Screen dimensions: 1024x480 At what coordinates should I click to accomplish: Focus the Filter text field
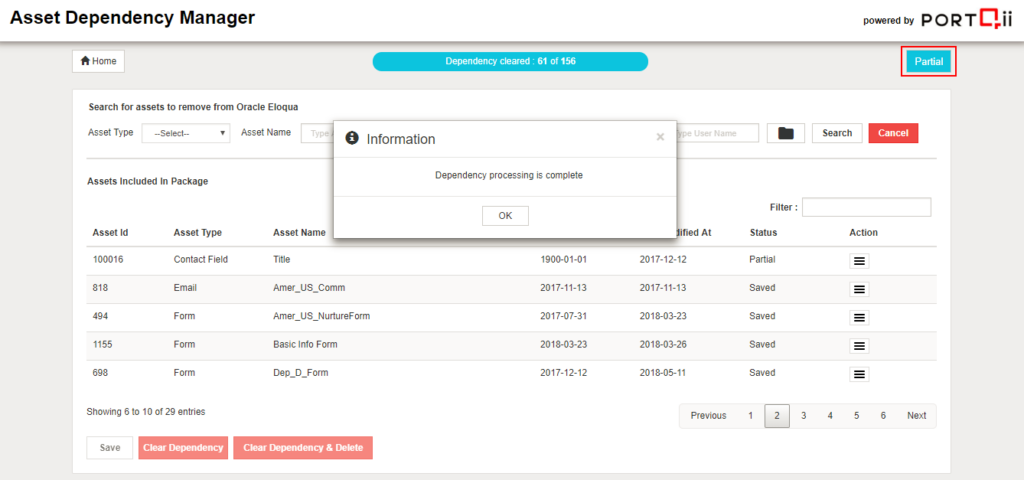tap(866, 207)
